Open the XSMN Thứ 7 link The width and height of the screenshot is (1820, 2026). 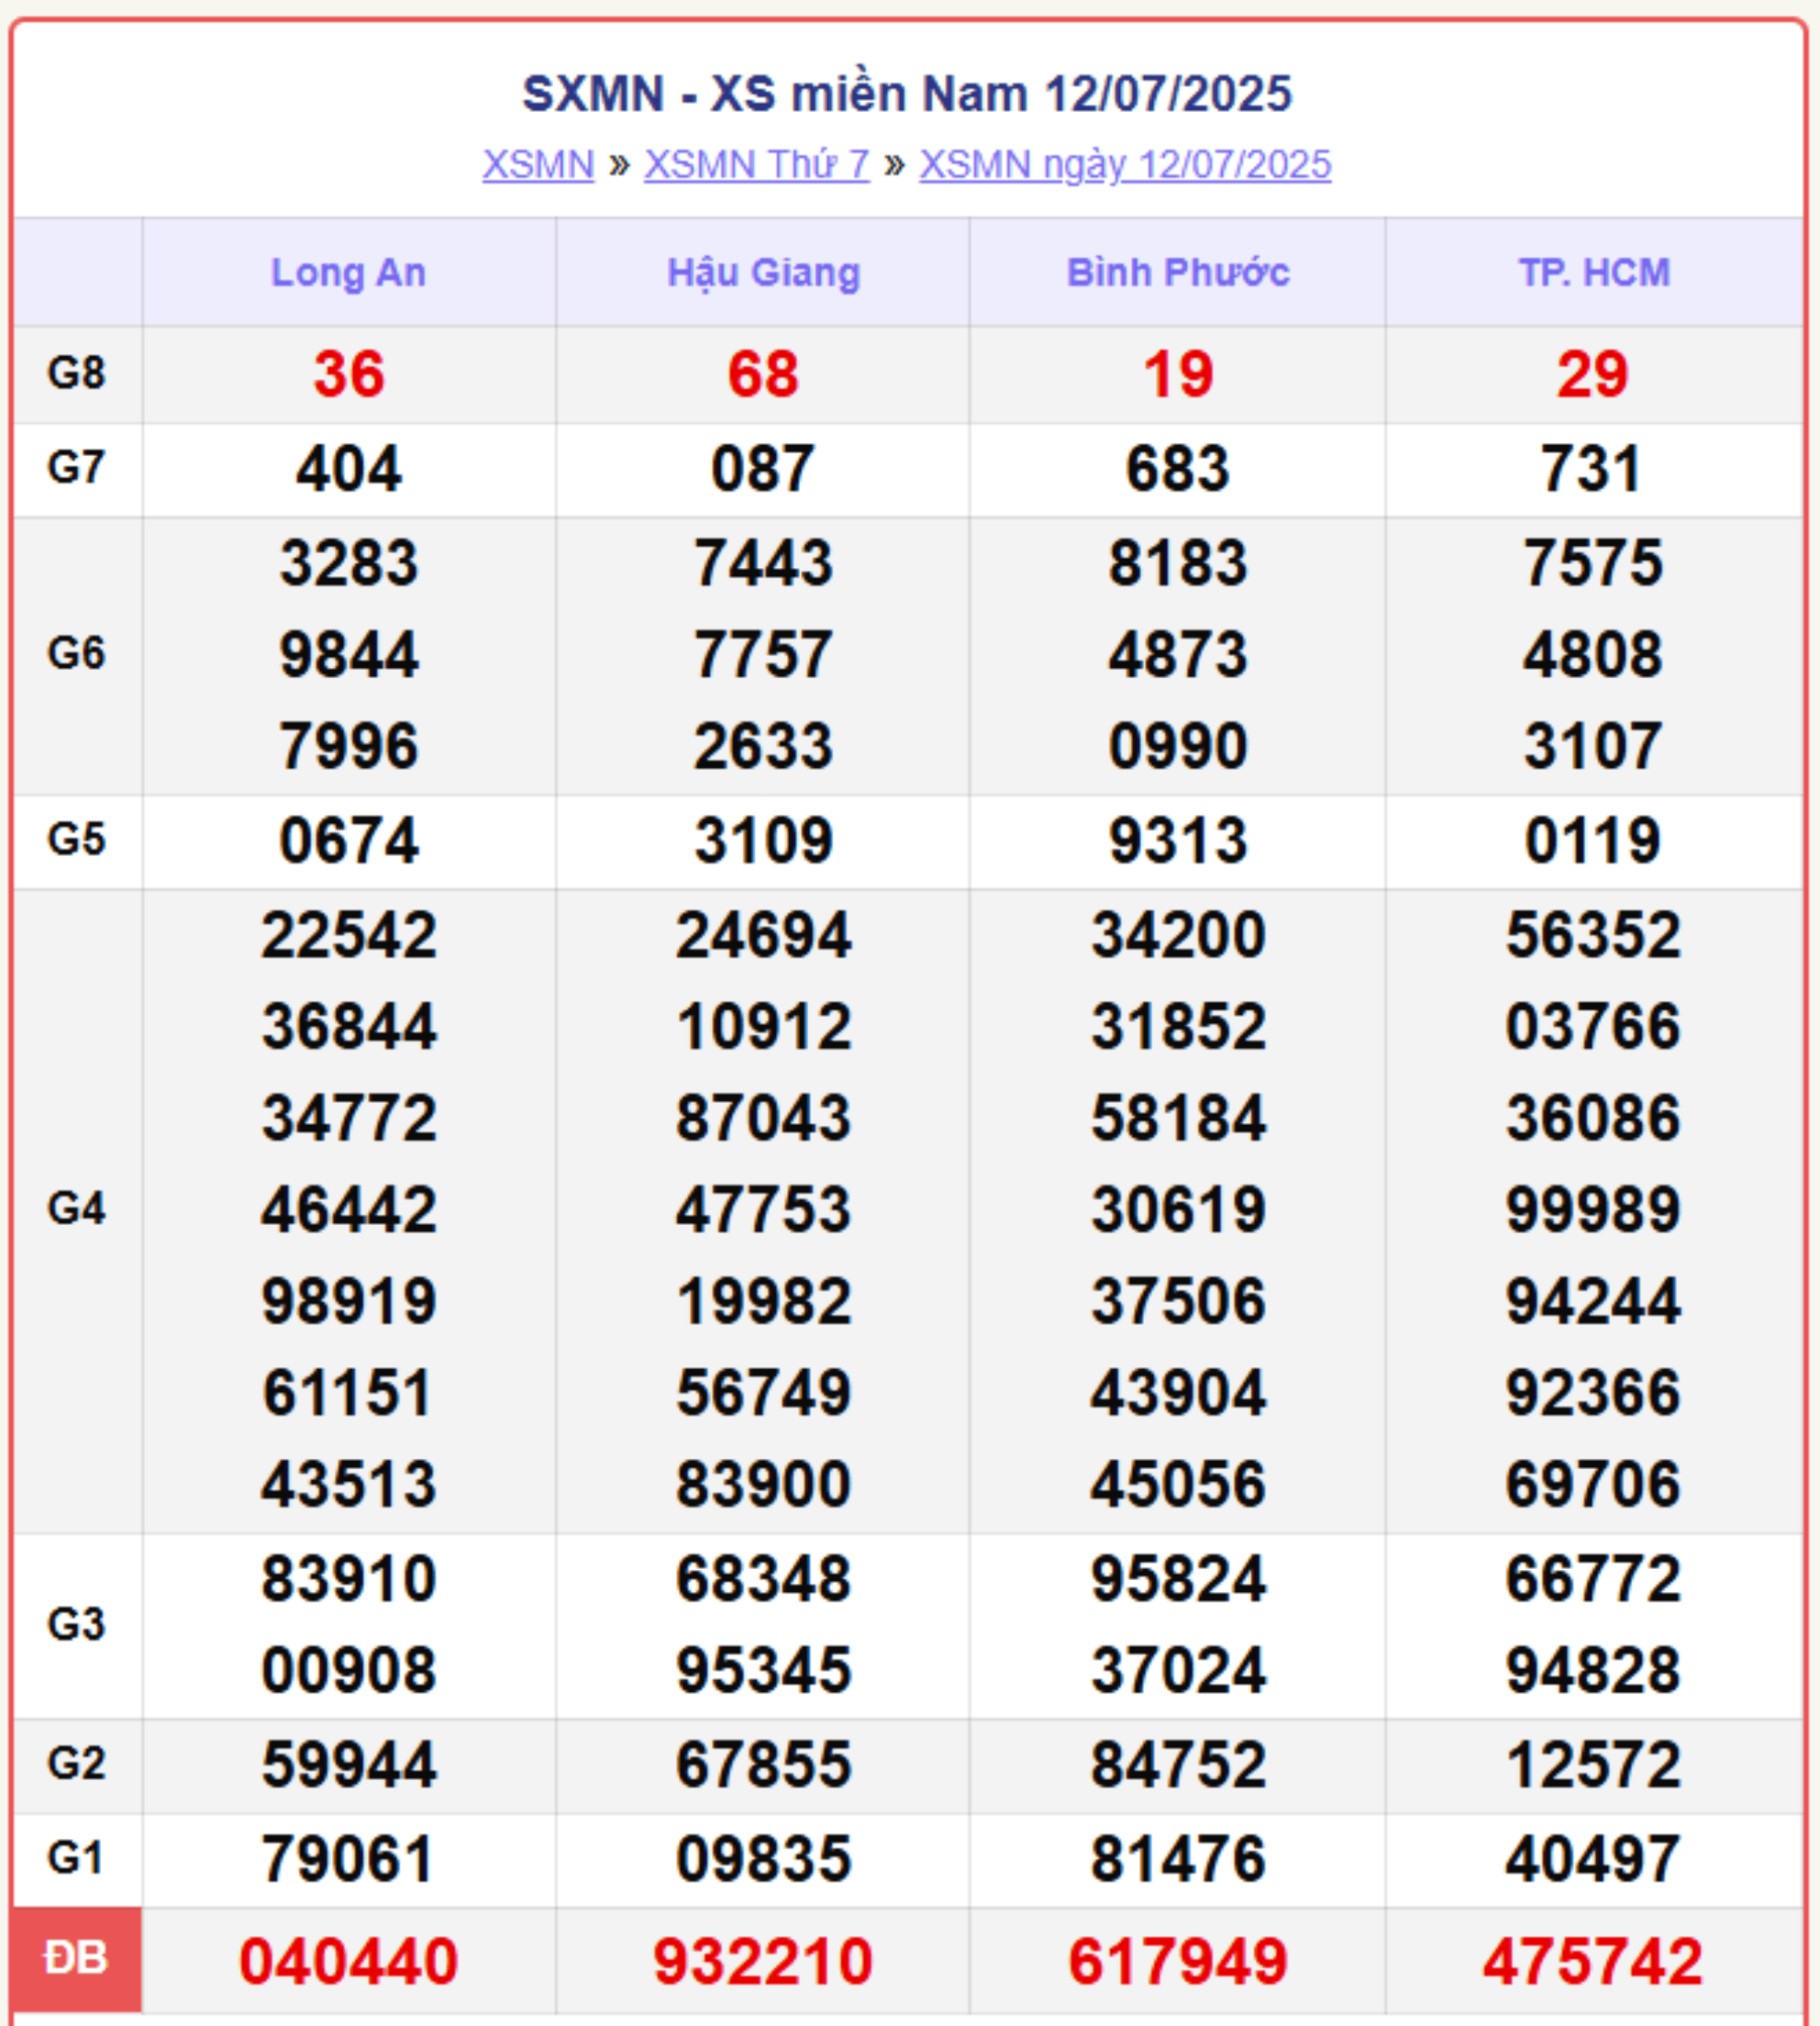tap(756, 164)
